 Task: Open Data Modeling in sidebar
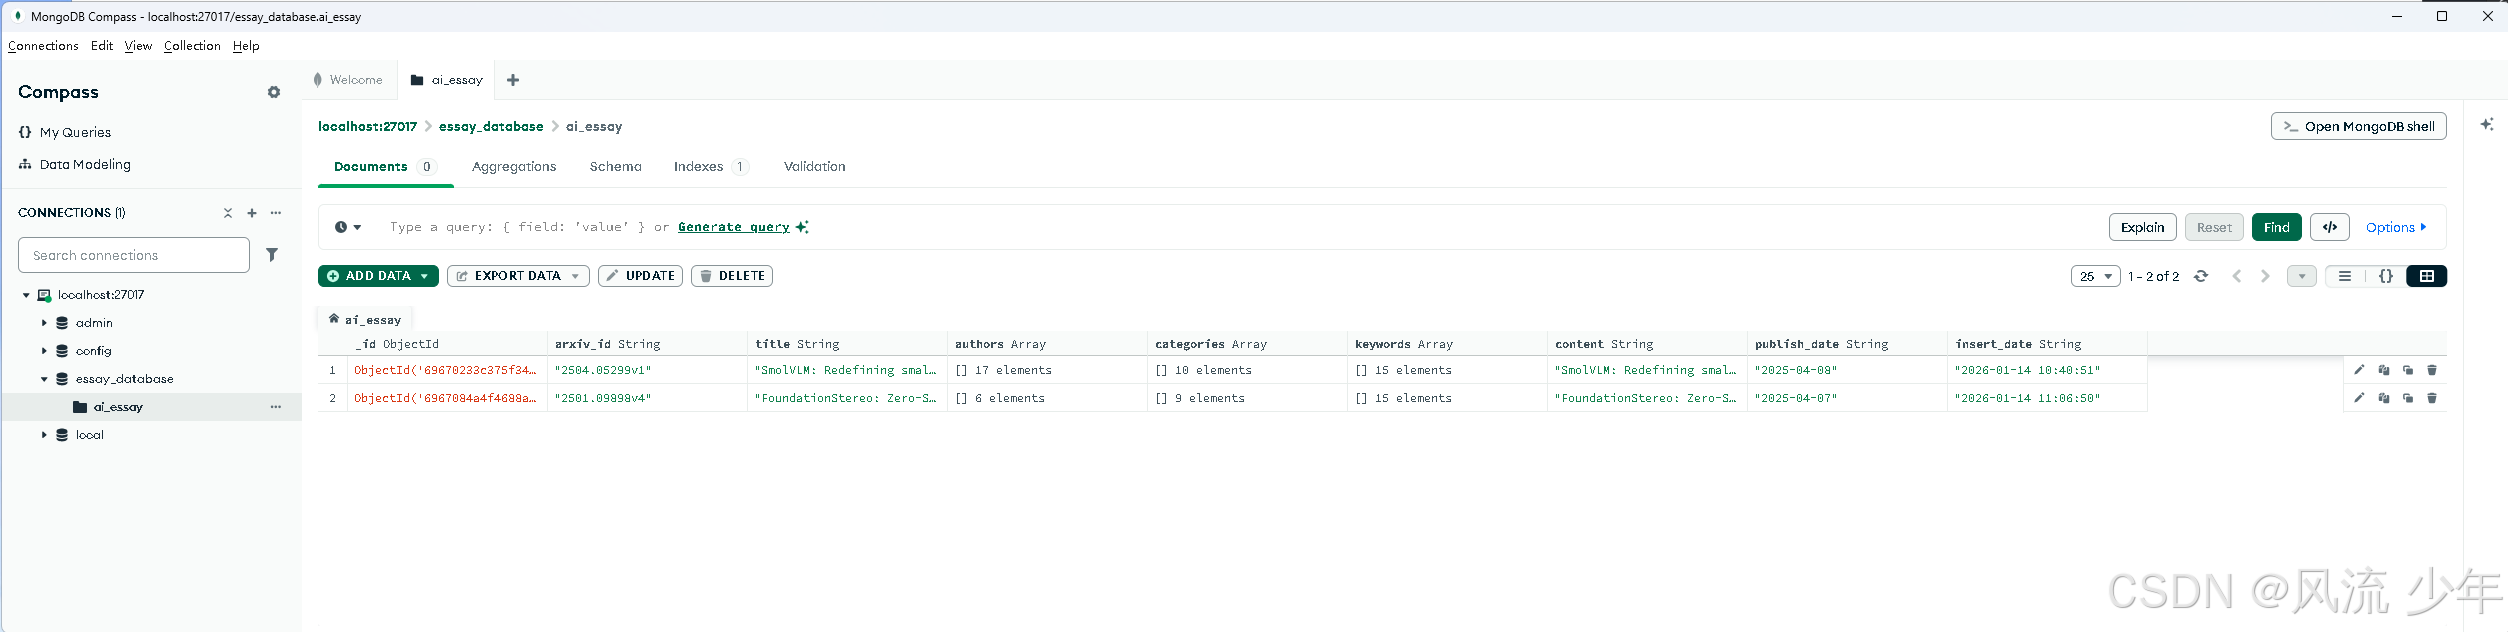click(x=85, y=164)
